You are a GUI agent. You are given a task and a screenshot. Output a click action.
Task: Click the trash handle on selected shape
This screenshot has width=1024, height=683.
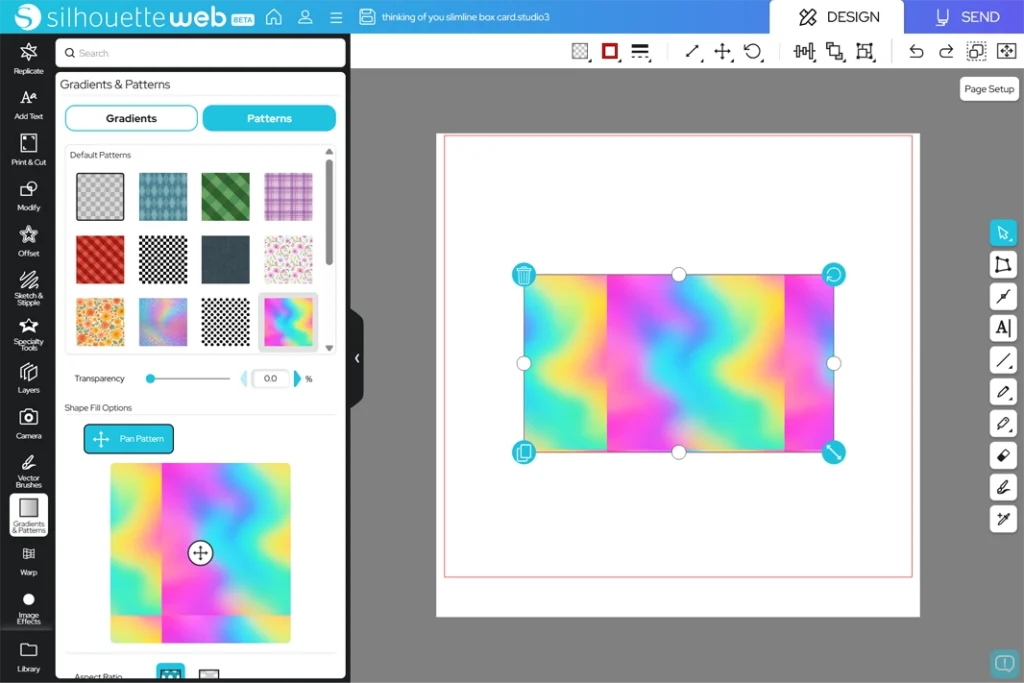click(524, 275)
